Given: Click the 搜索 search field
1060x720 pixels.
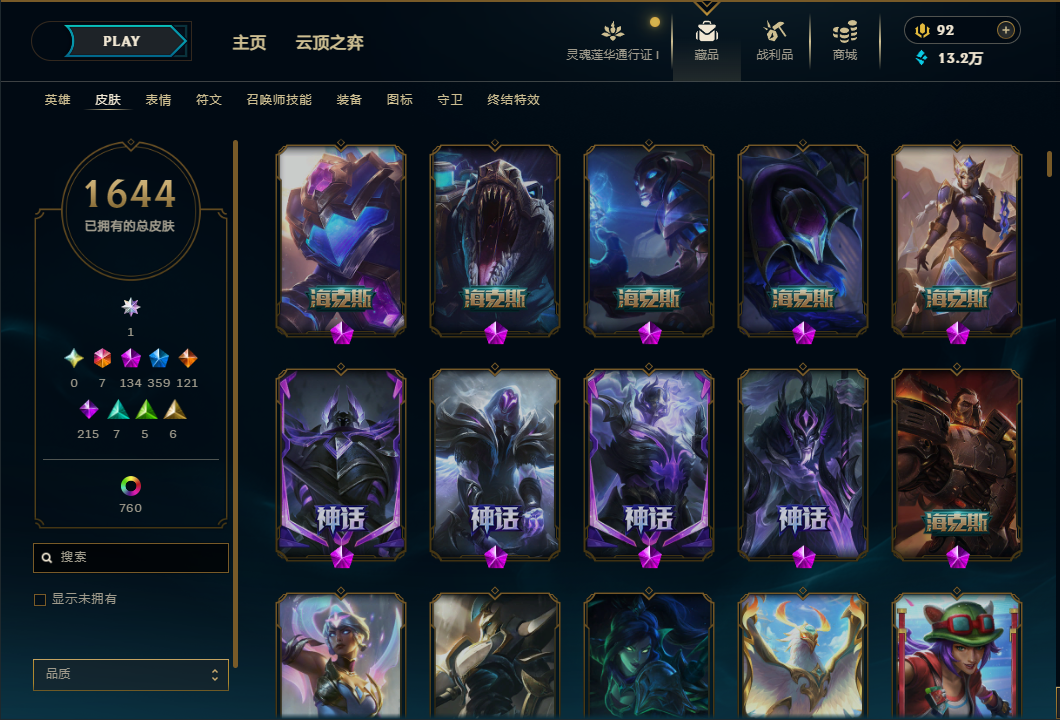Looking at the screenshot, I should click(130, 558).
